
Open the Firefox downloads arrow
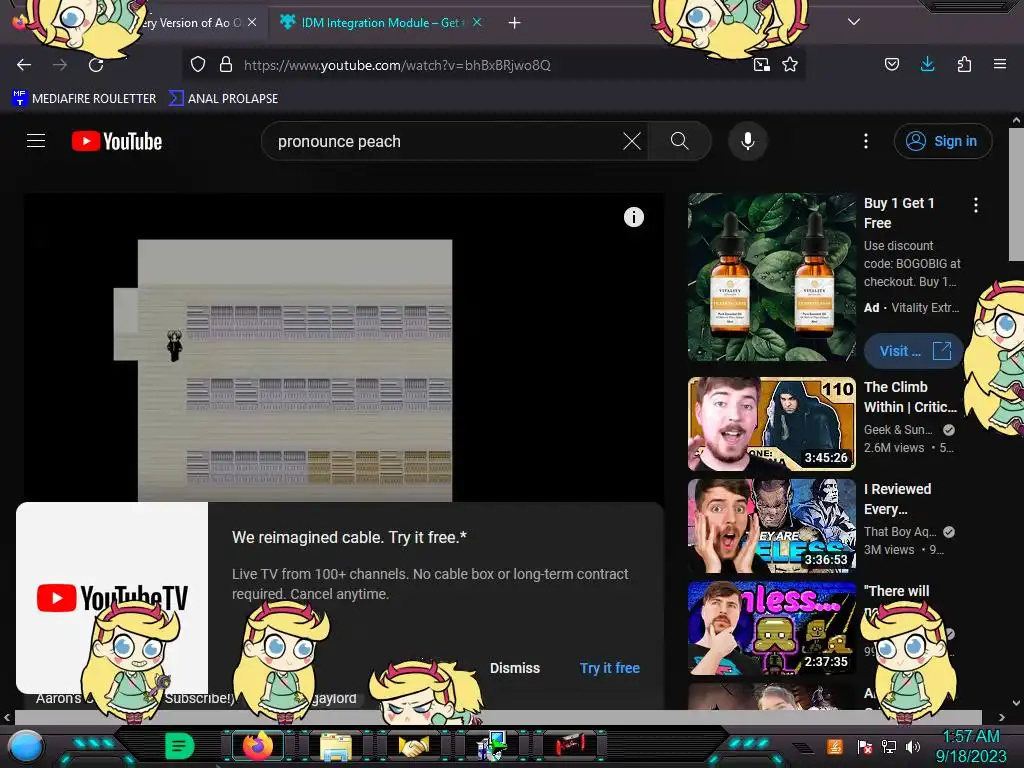click(x=927, y=64)
